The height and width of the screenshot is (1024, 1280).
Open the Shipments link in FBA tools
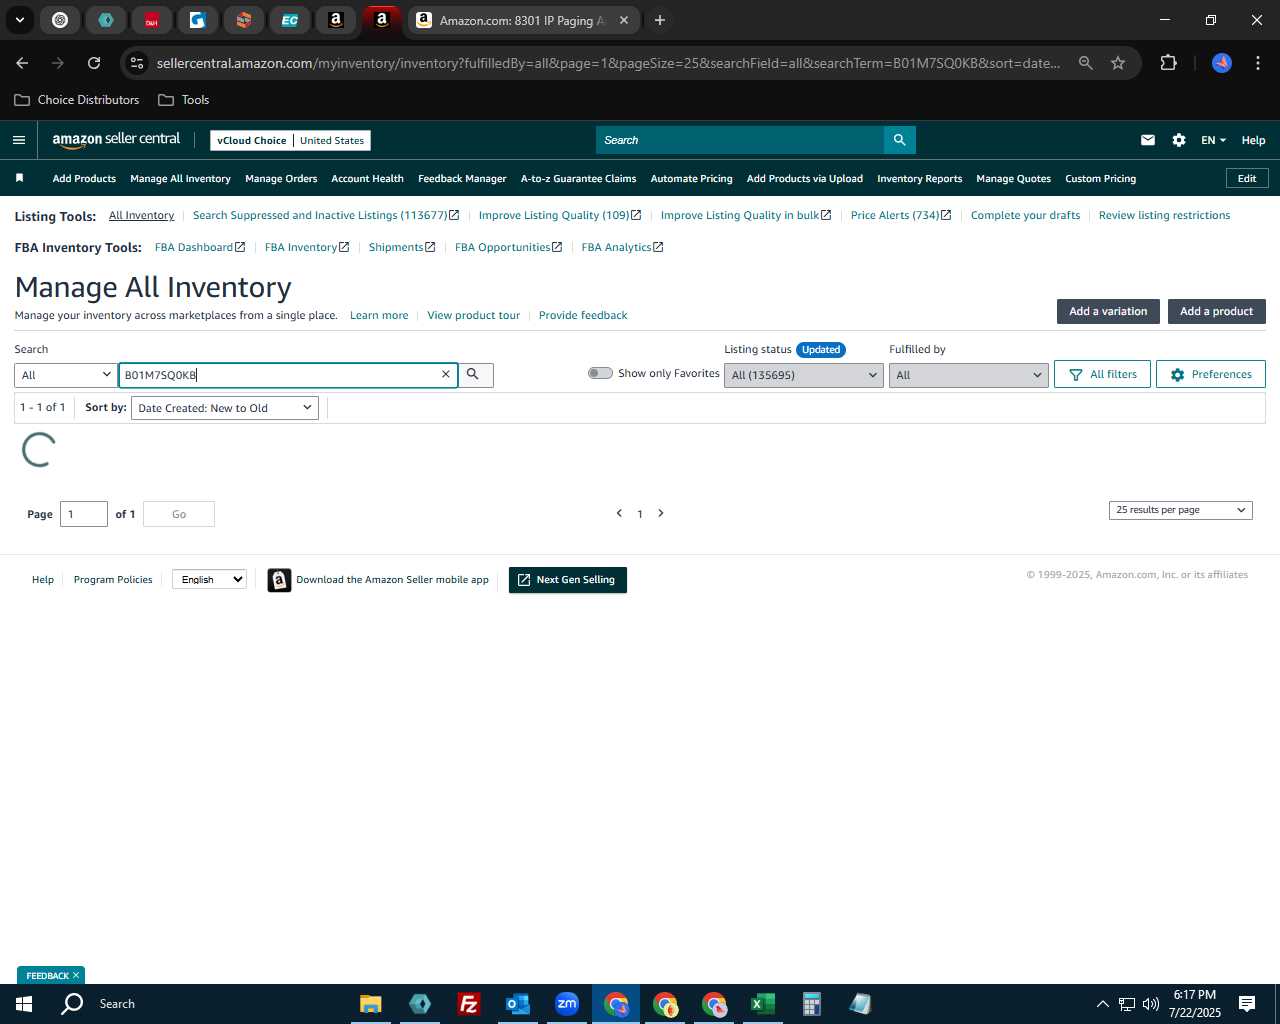point(401,247)
